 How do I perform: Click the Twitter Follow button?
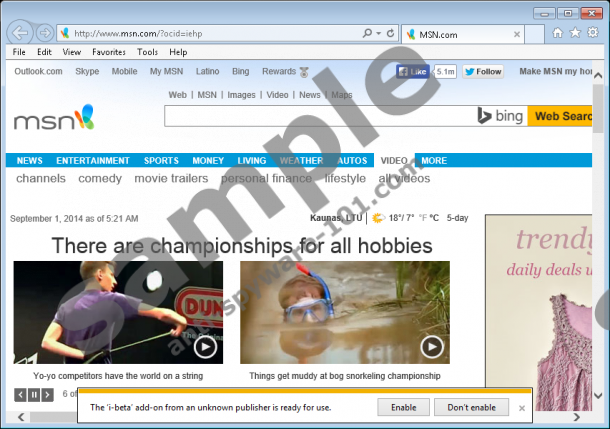(x=483, y=72)
